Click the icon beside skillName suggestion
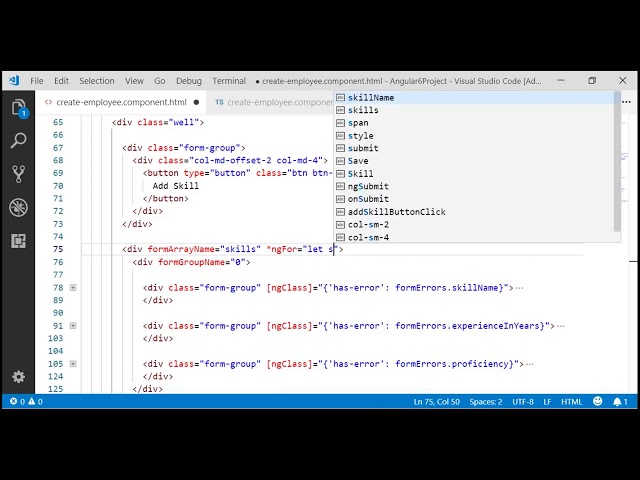 [340, 98]
